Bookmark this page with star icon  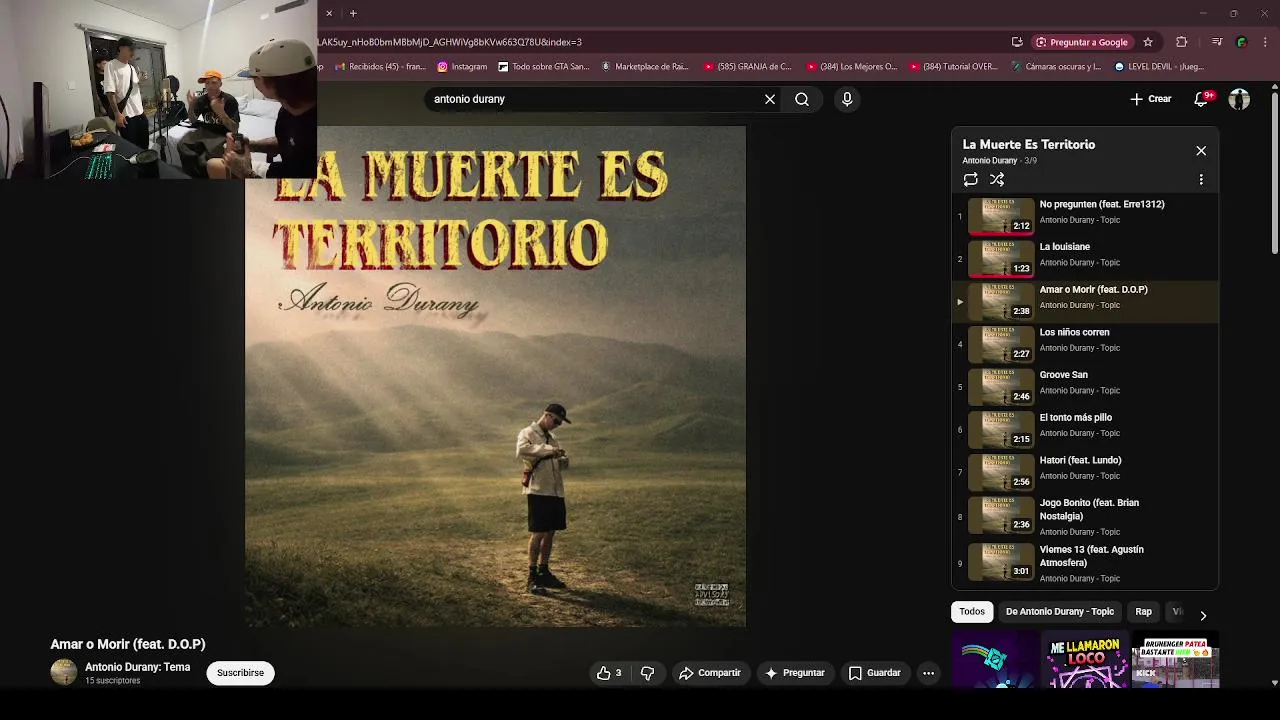tap(1148, 42)
